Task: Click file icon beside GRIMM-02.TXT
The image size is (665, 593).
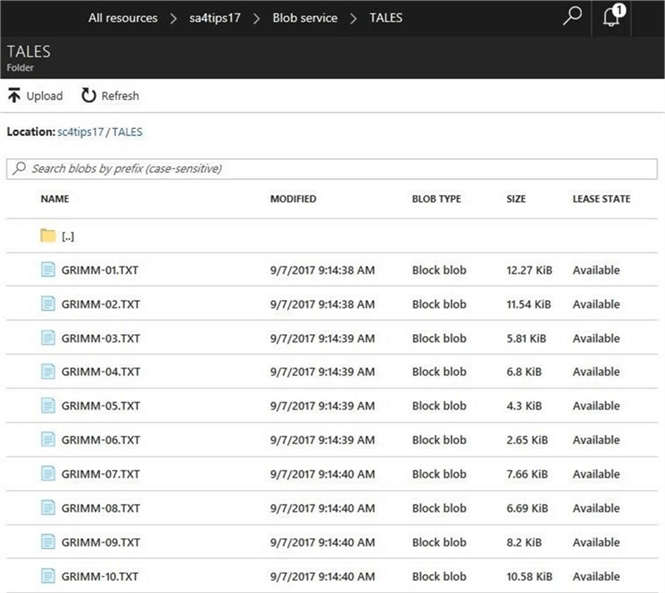Action: (x=48, y=304)
